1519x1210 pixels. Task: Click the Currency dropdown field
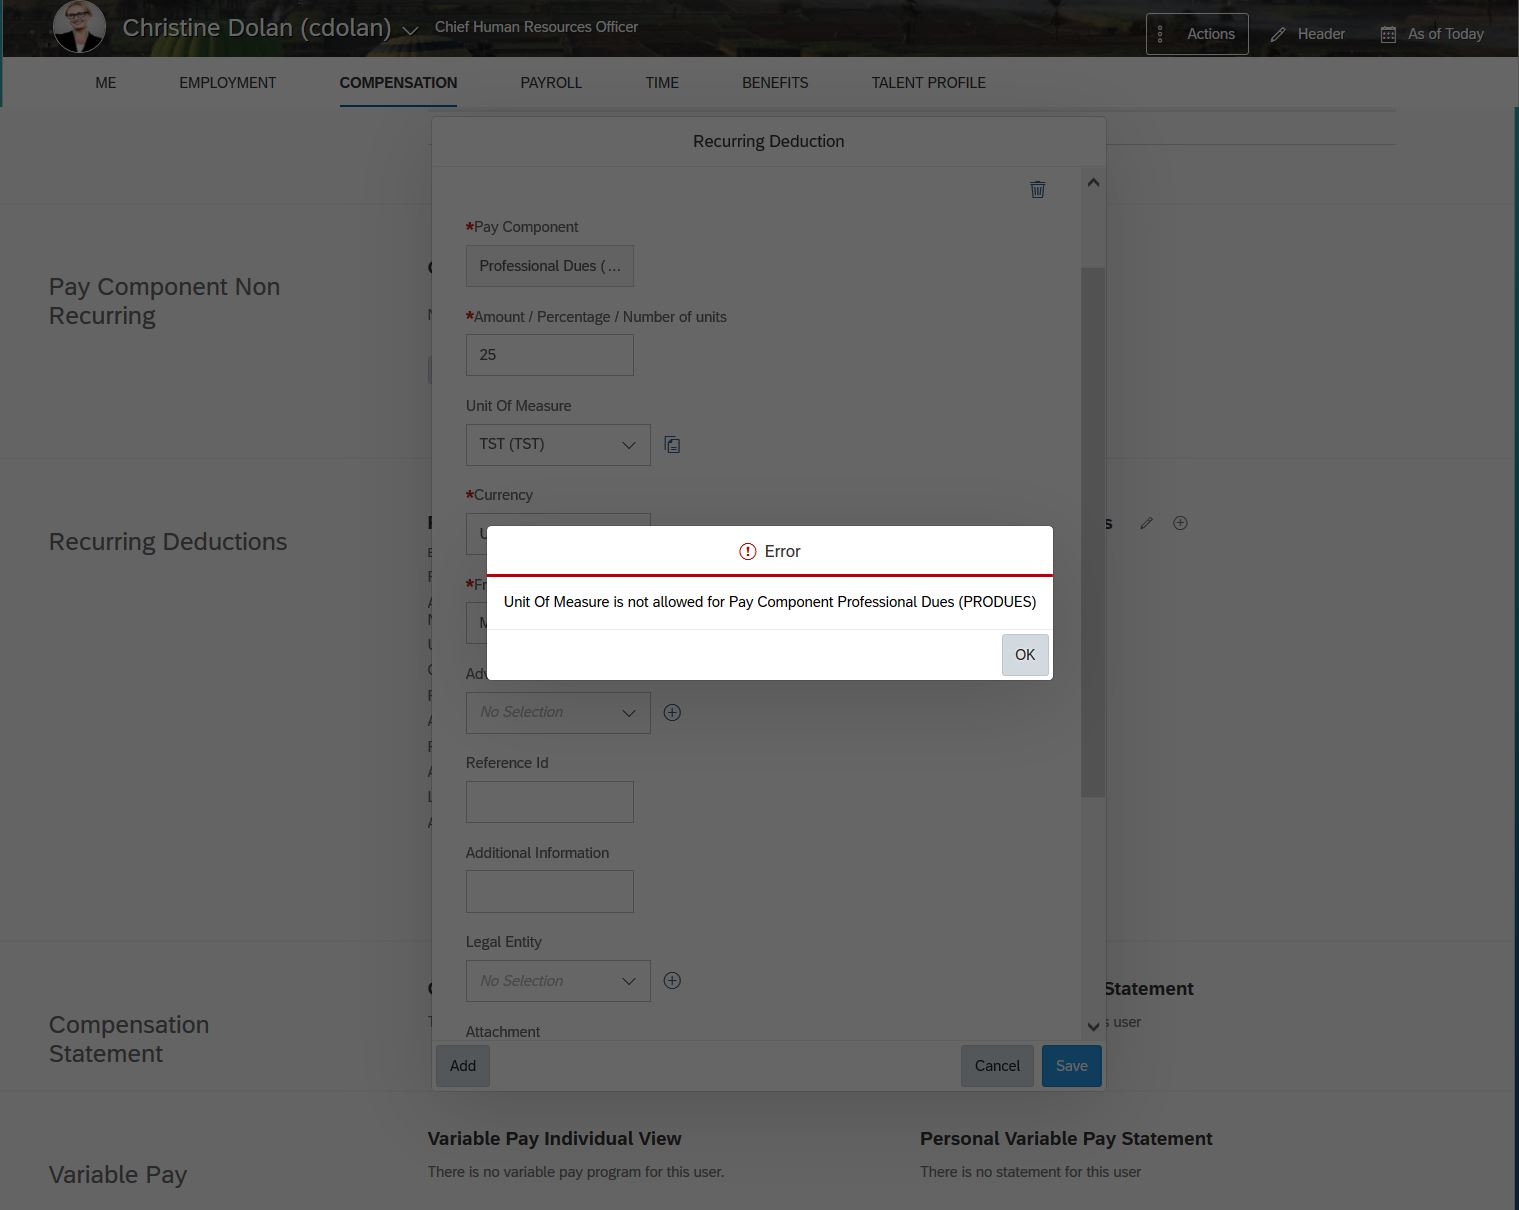click(558, 520)
